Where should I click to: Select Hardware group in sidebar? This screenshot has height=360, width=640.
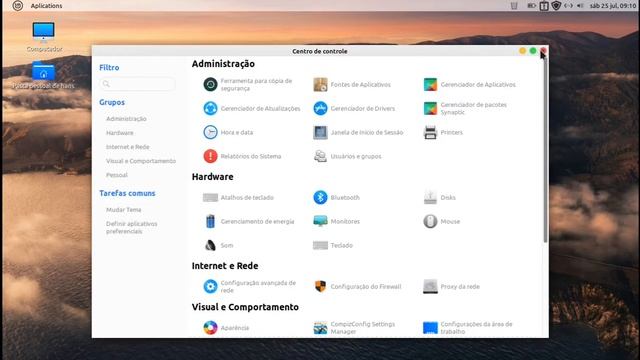[x=120, y=133]
